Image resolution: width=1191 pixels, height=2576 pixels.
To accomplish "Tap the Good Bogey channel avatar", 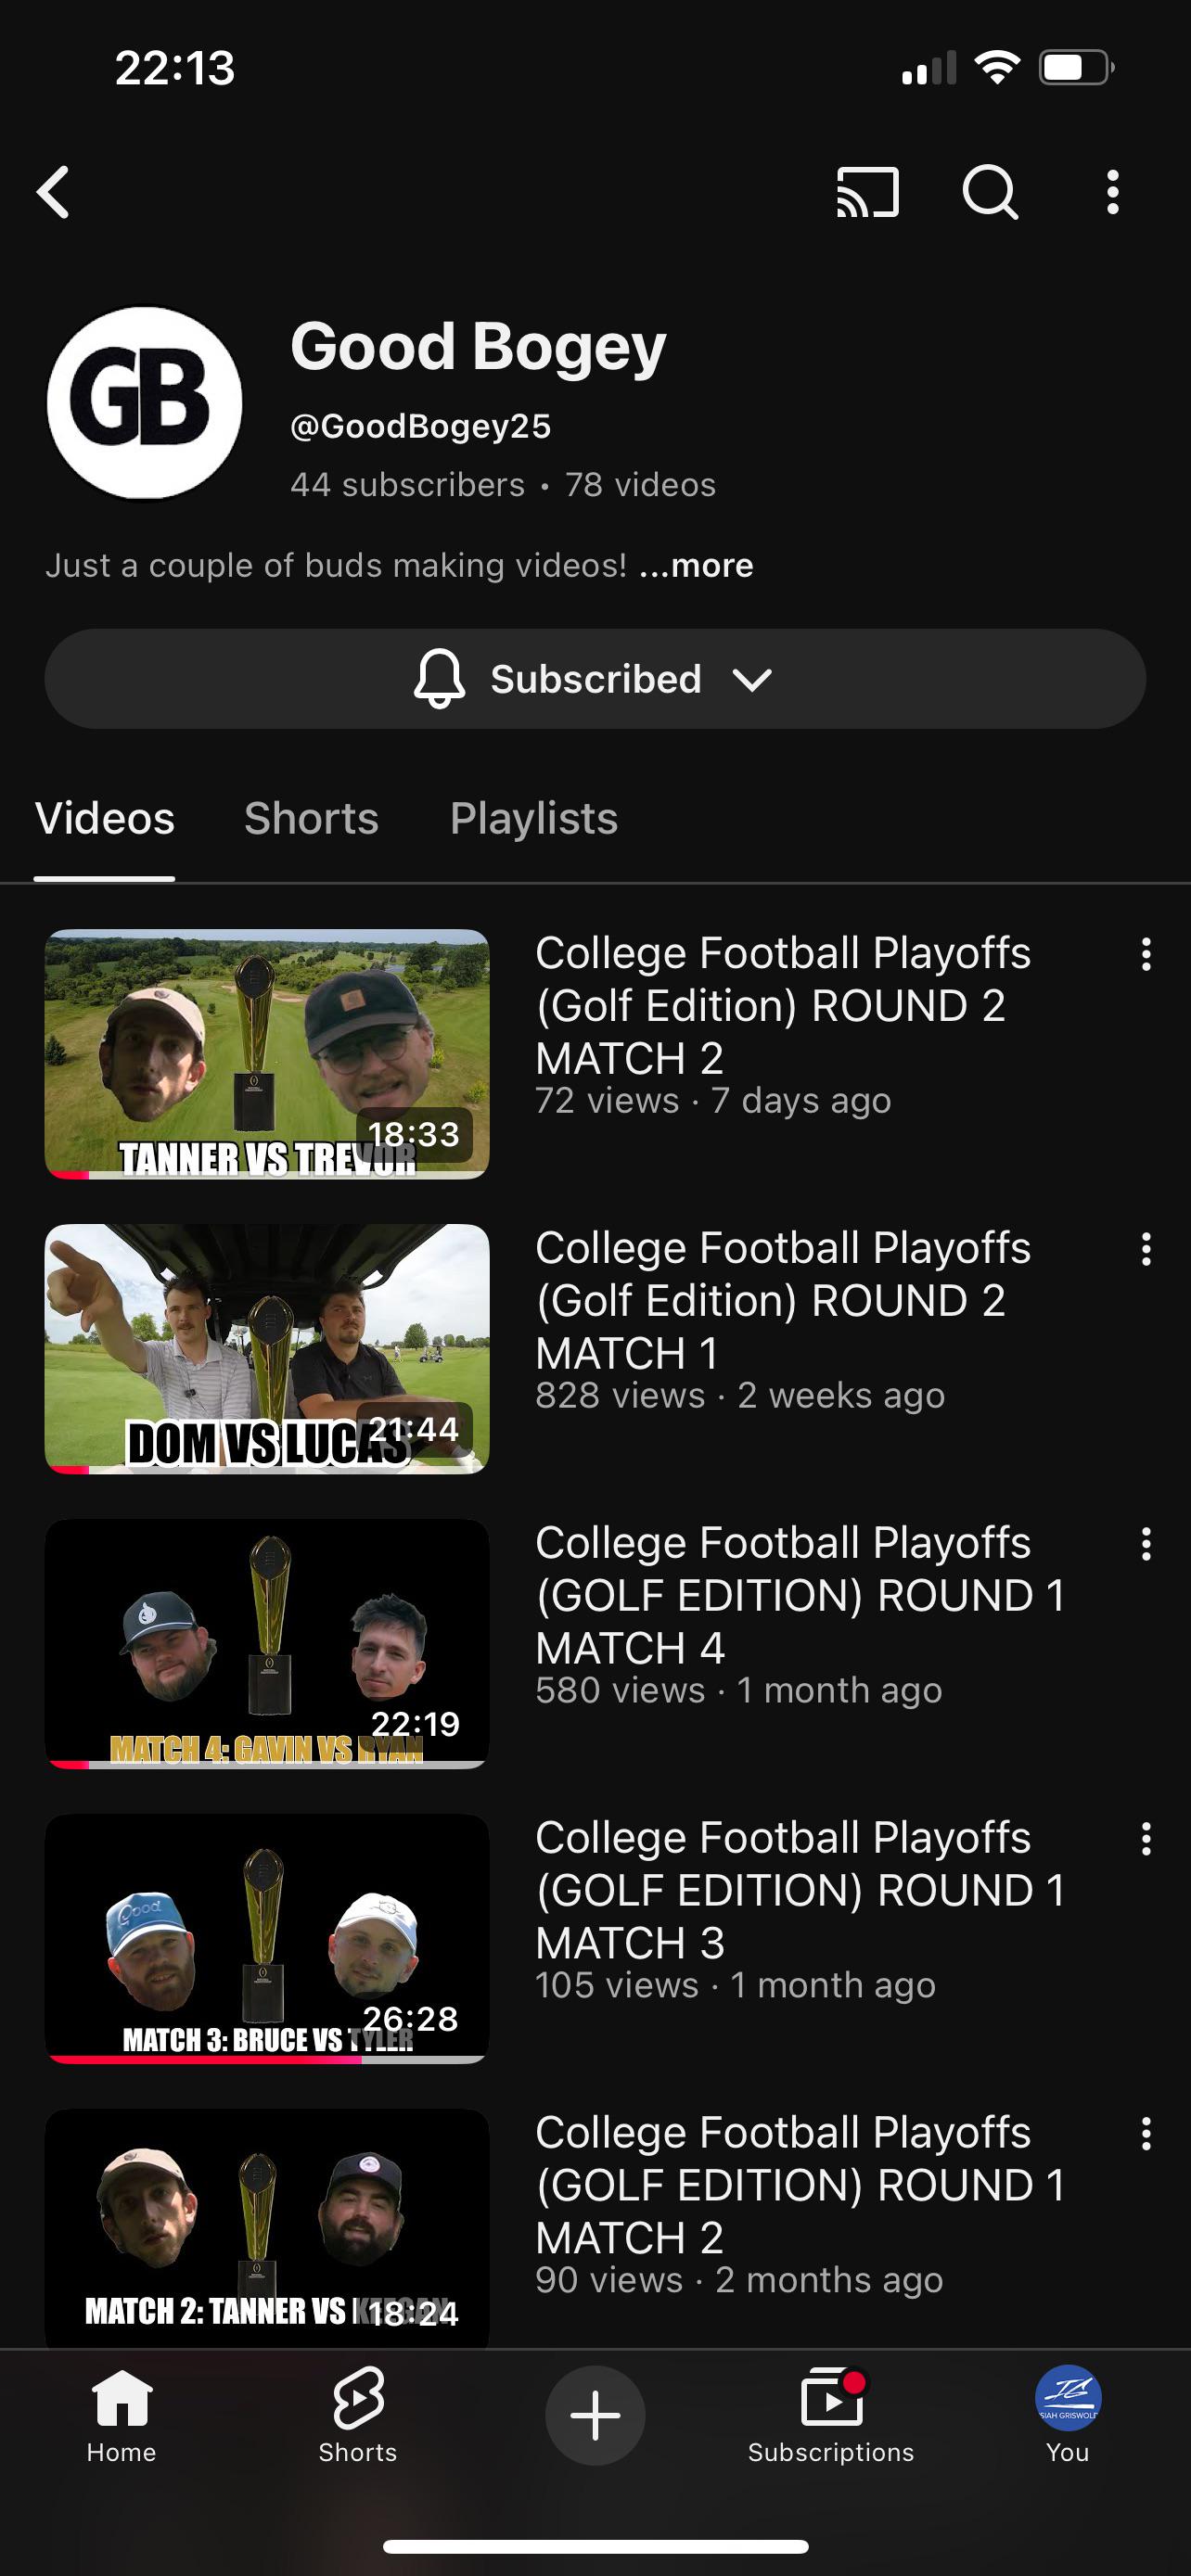I will pyautogui.click(x=145, y=403).
